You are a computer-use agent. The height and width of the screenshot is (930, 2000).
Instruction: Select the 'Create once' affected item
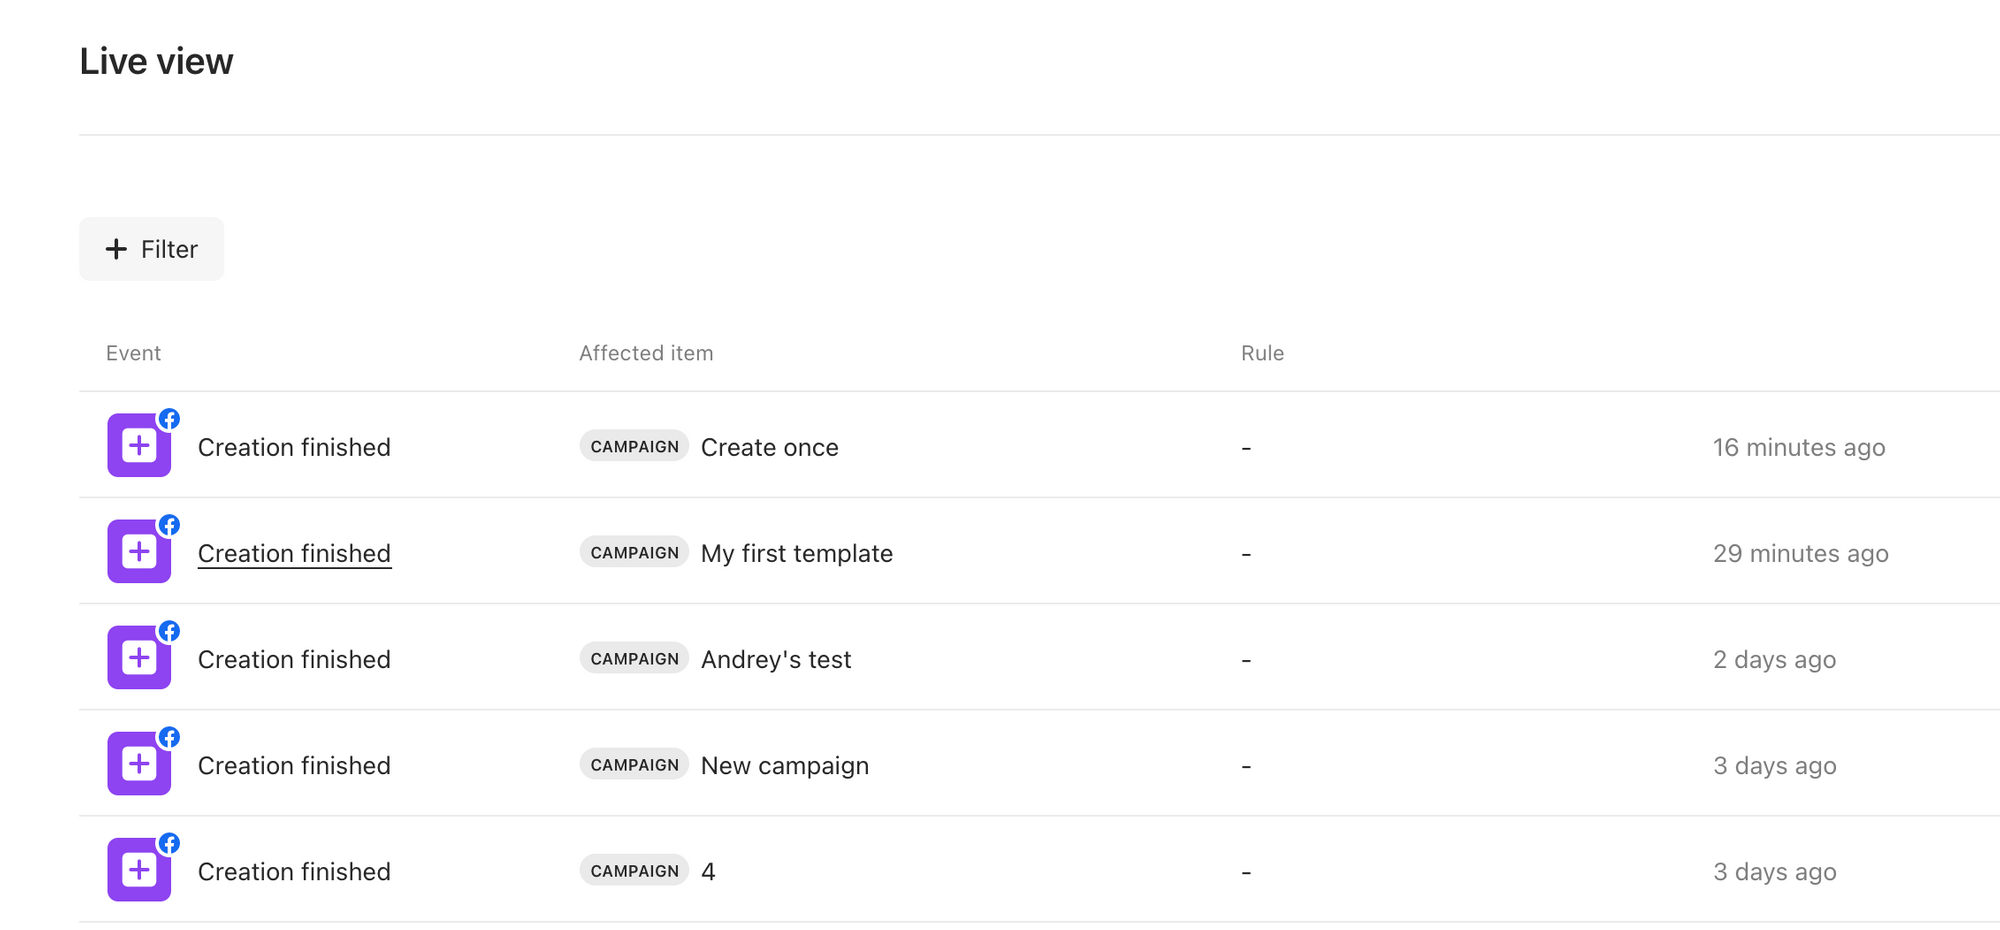(x=770, y=447)
